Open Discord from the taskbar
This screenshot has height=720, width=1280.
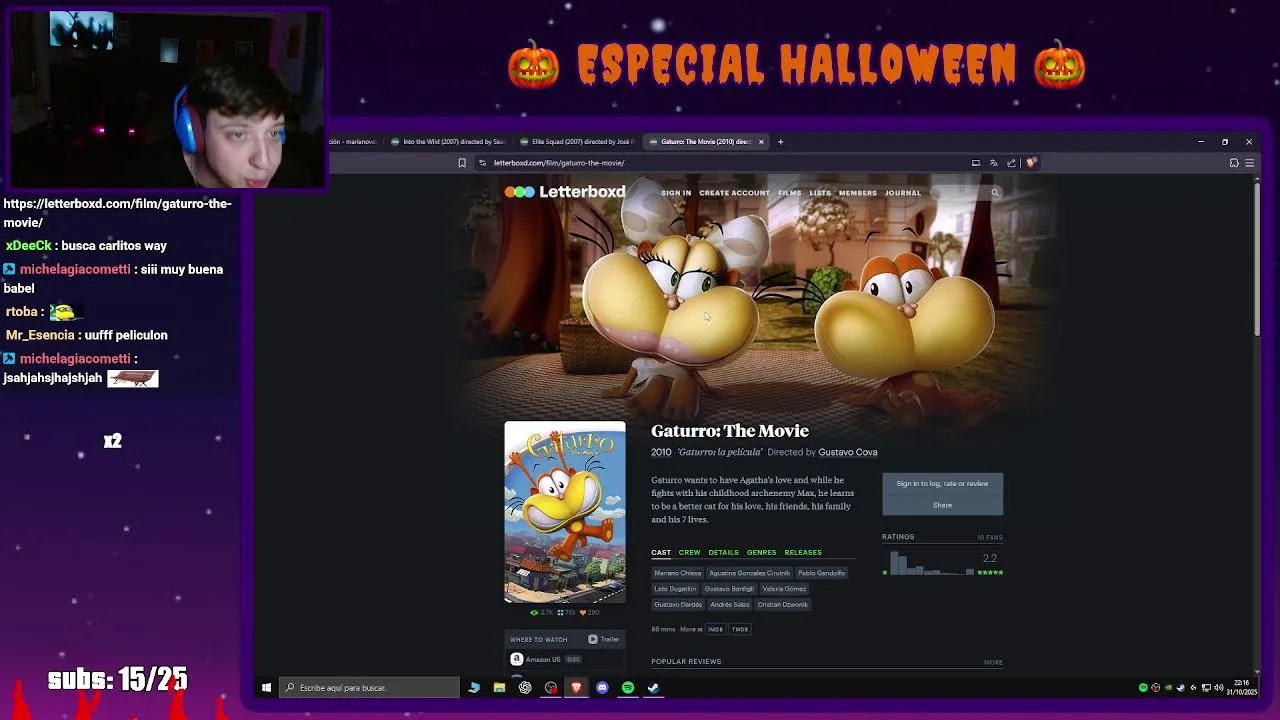click(x=602, y=688)
